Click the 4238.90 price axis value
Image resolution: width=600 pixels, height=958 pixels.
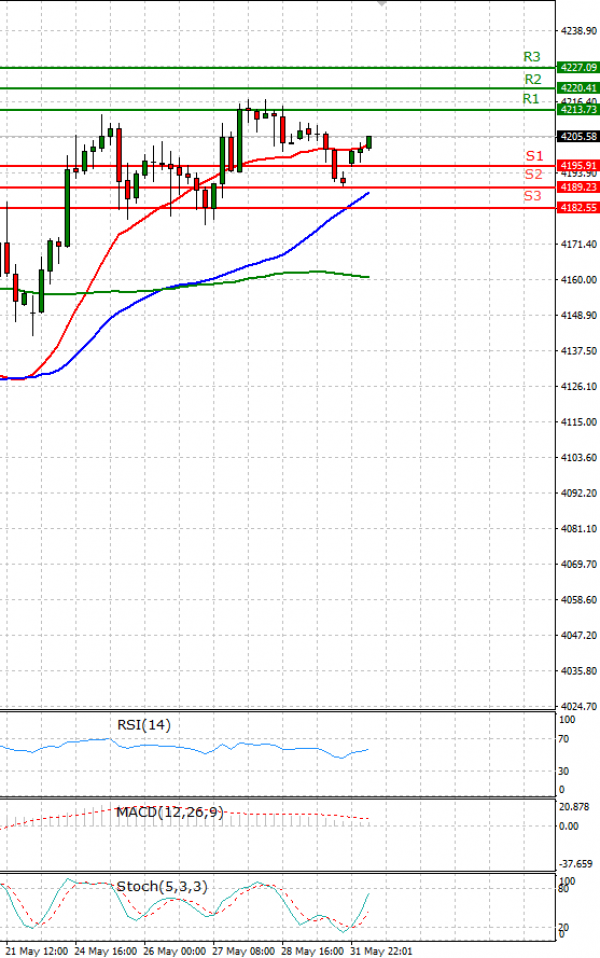tap(579, 31)
